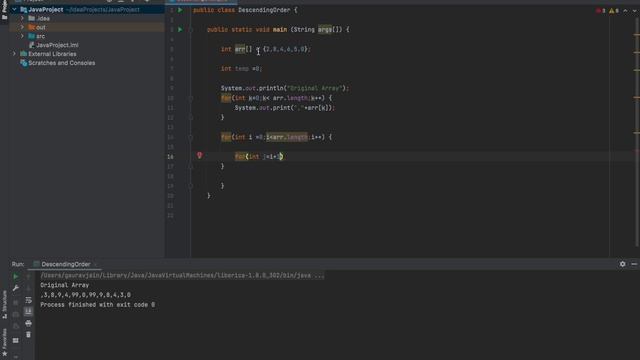The image size is (640, 360).
Task: Expand the src folder
Action: point(22,36)
